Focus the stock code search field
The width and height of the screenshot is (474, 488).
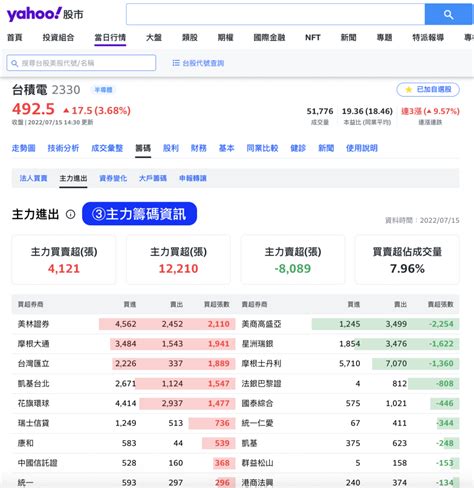tap(81, 63)
